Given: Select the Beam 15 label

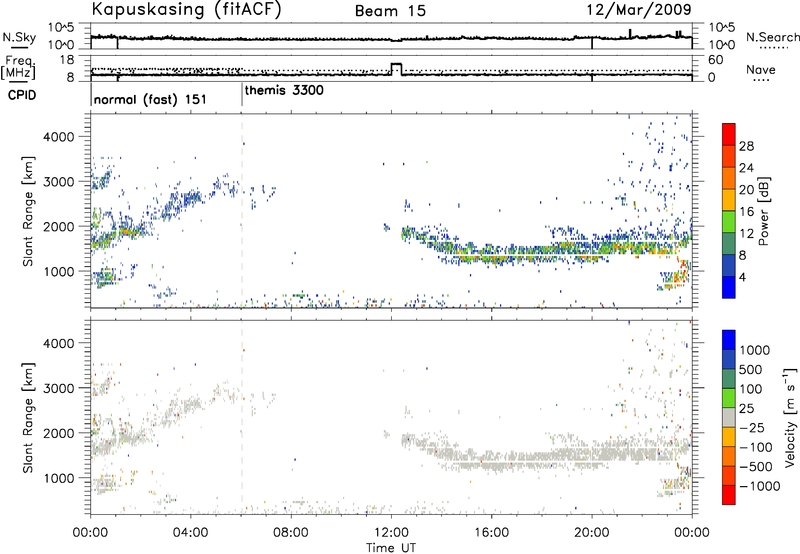Looking at the screenshot, I should pos(390,11).
